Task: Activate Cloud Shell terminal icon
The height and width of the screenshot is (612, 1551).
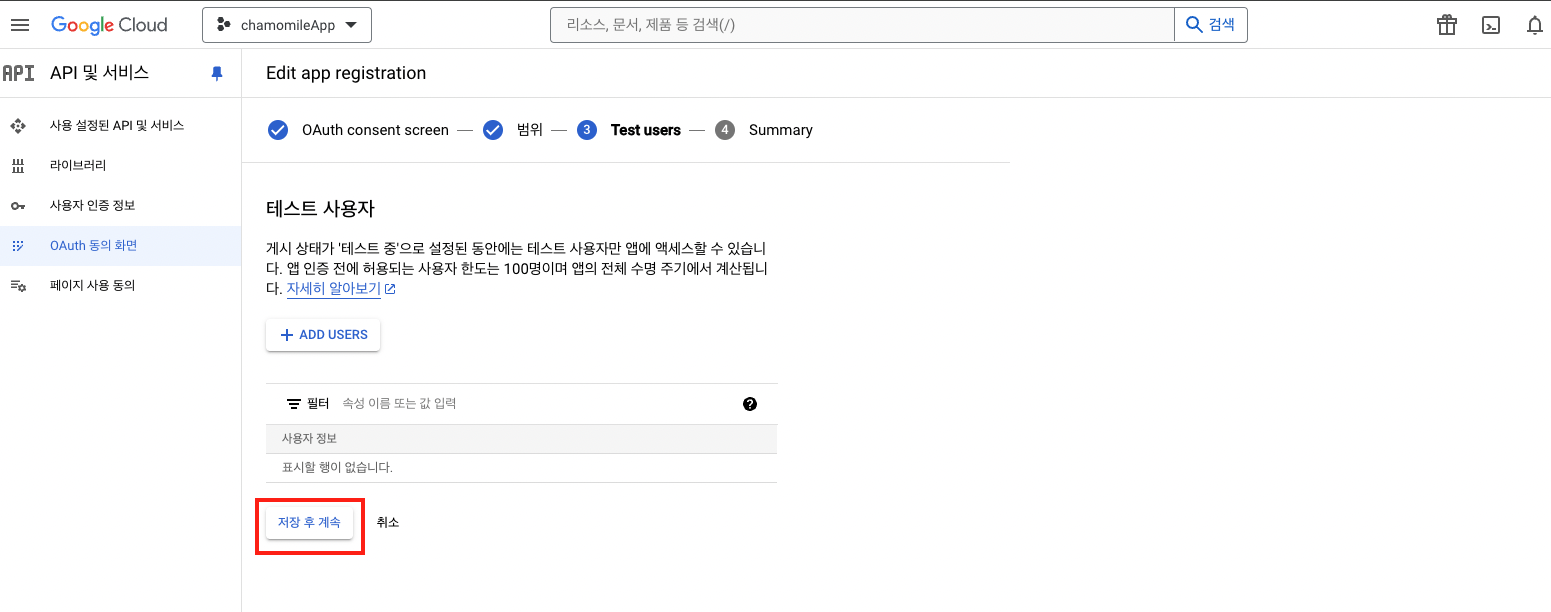Action: 1490,25
